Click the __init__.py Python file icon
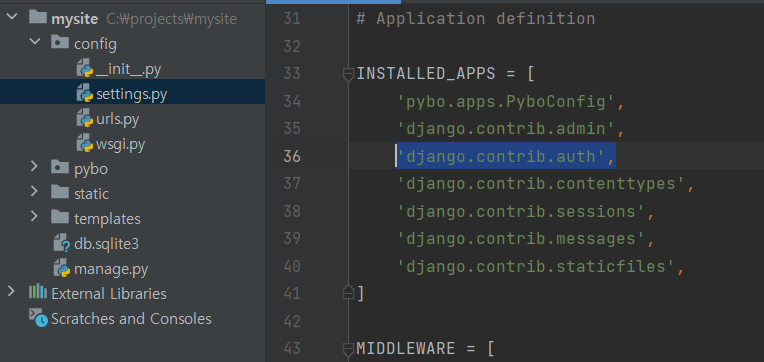The width and height of the screenshot is (764, 362). [85, 69]
